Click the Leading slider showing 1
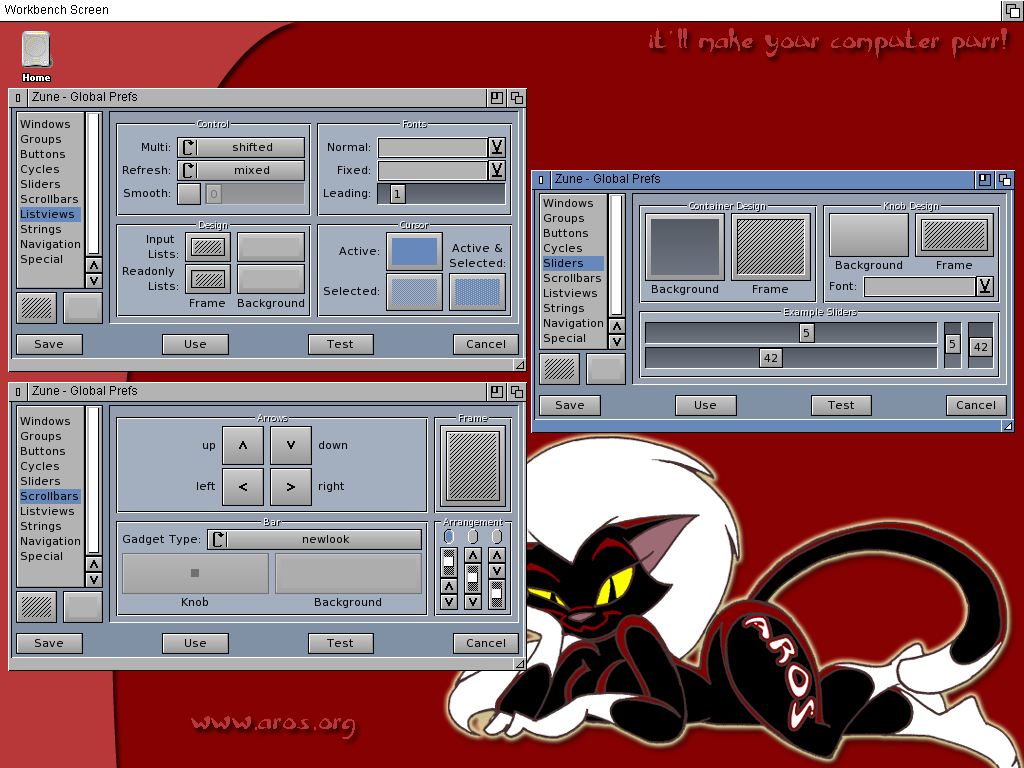The width and height of the screenshot is (1024, 768). pyautogui.click(x=441, y=194)
